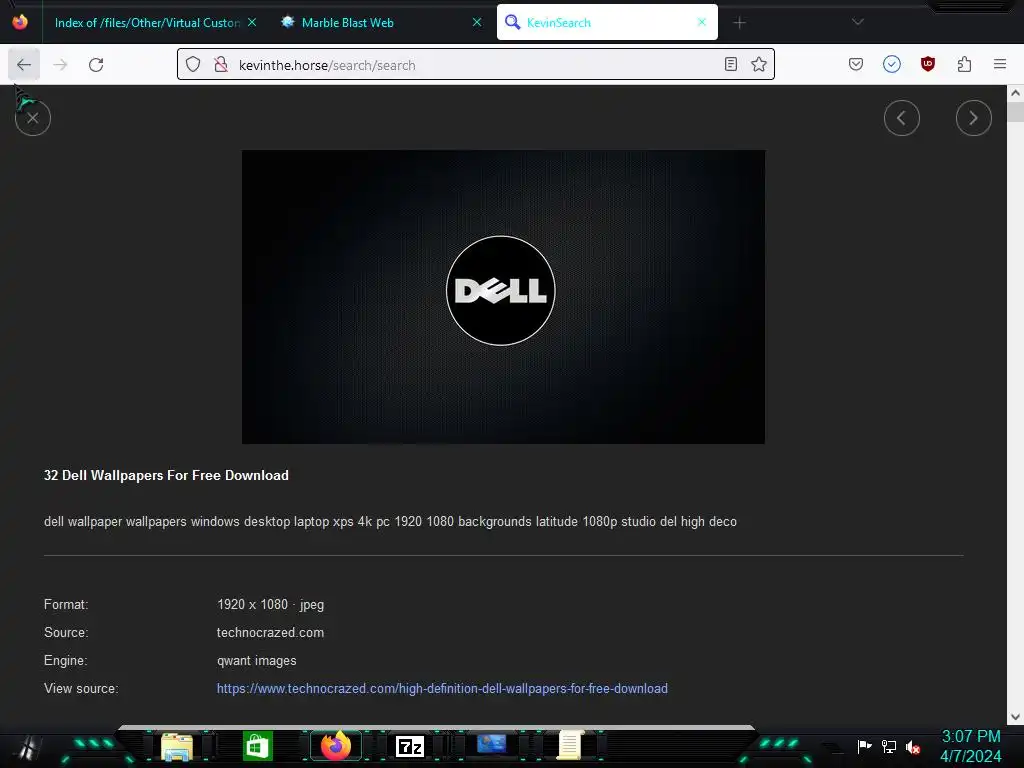1024x768 pixels.
Task: Close the Marble Blast Web tab
Action: tap(477, 22)
